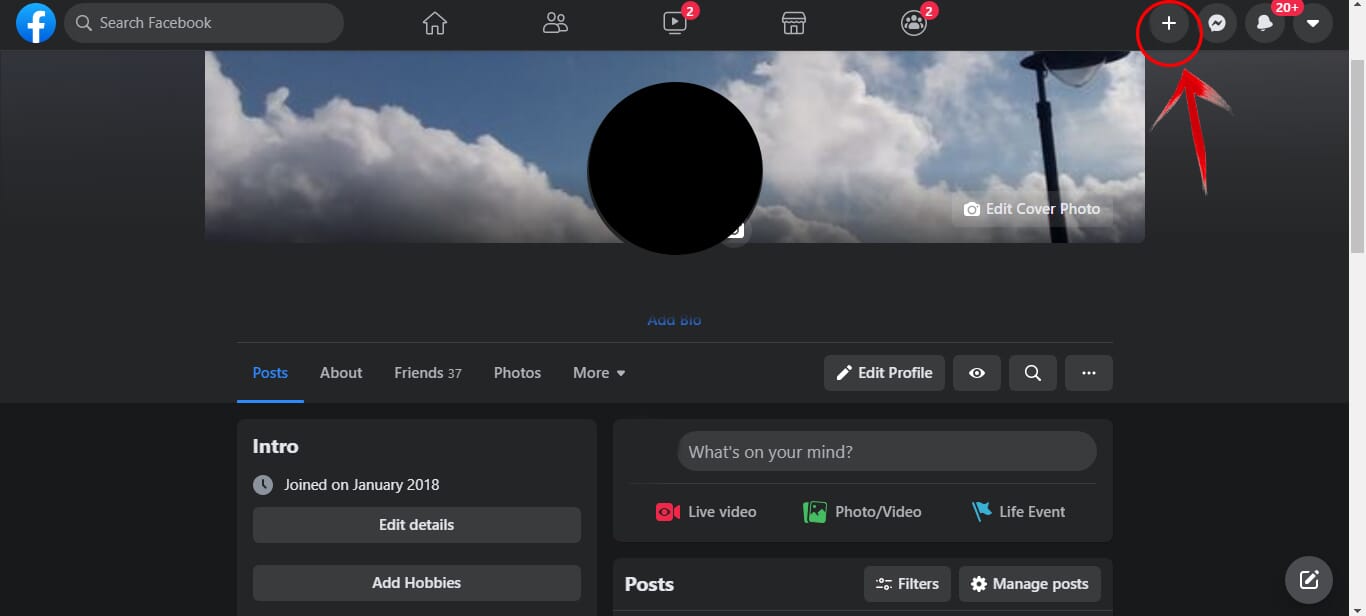Expand the More tab dropdown

[599, 373]
